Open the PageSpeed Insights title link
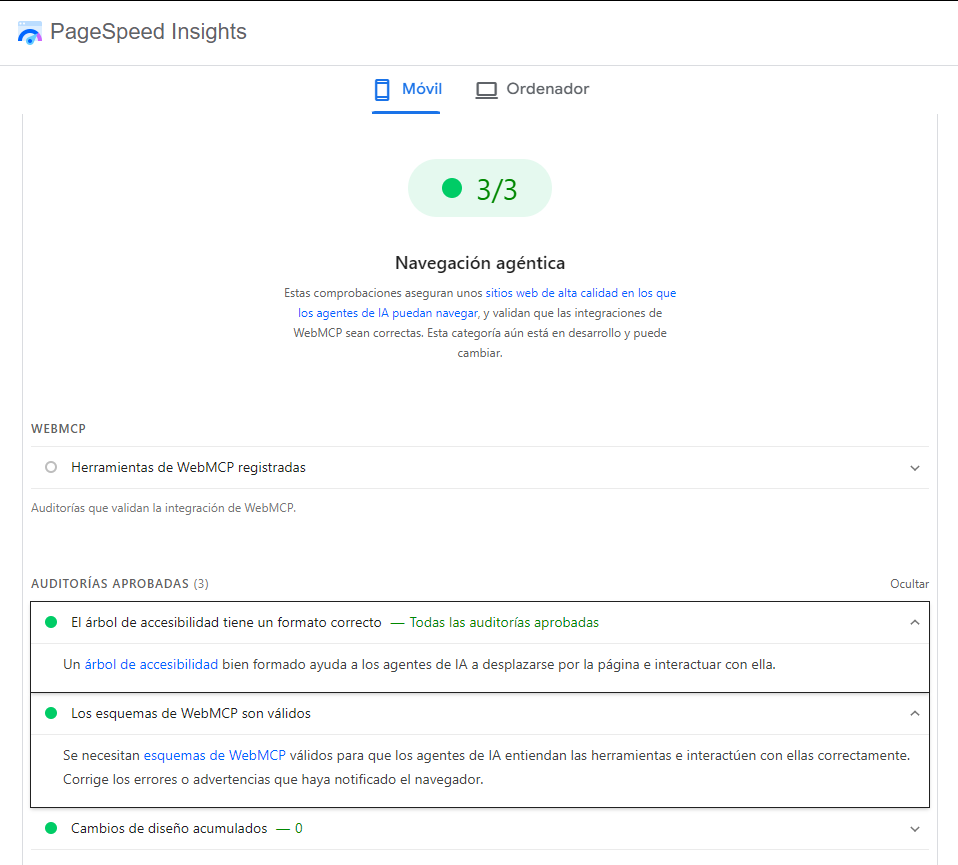The width and height of the screenshot is (958, 865). click(x=148, y=32)
